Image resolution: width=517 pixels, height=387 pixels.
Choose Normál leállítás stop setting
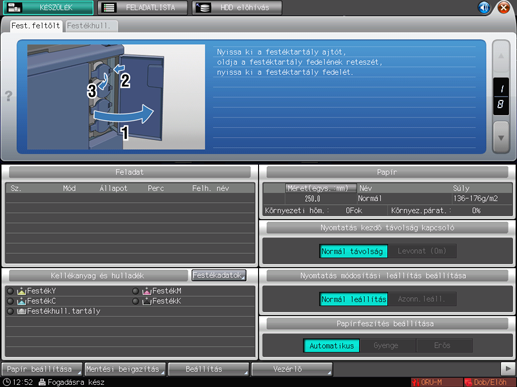click(x=353, y=299)
